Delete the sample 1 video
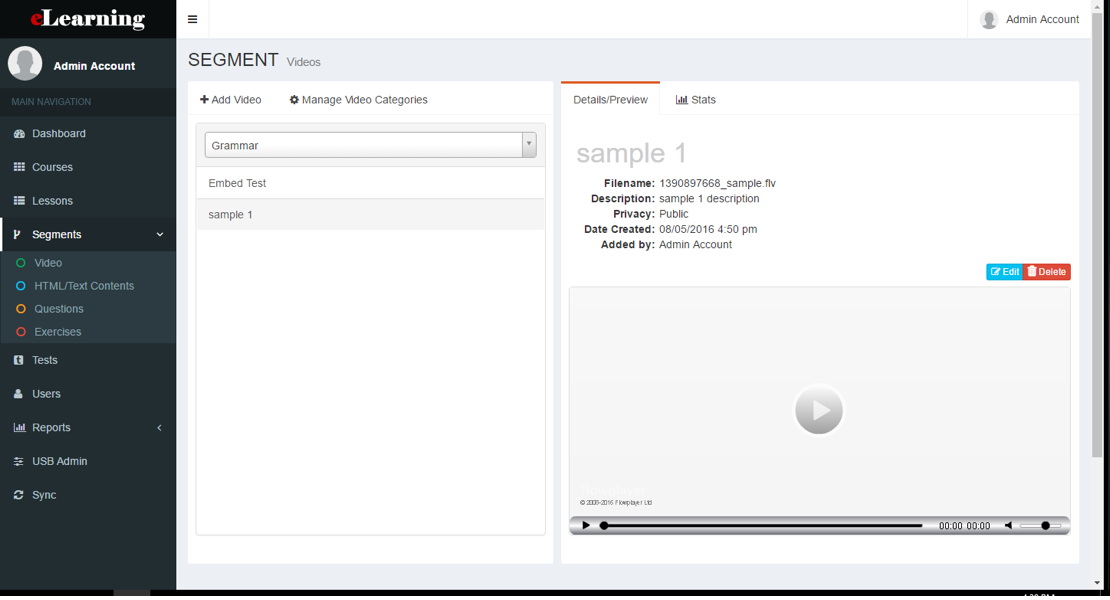This screenshot has width=1110, height=600. 1046,271
